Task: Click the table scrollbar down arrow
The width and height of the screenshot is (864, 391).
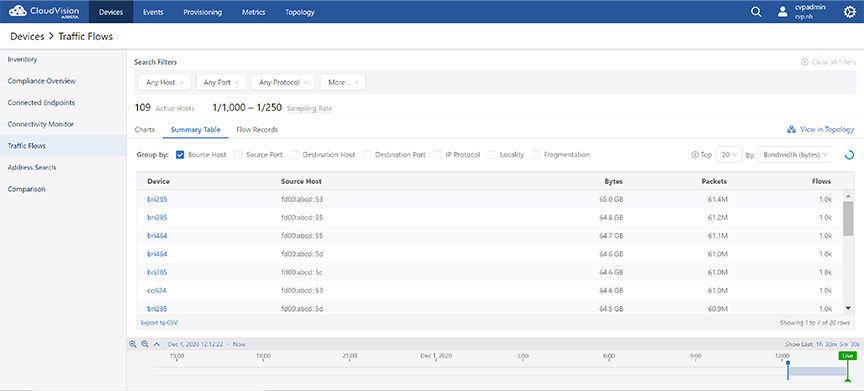Action: coord(849,308)
